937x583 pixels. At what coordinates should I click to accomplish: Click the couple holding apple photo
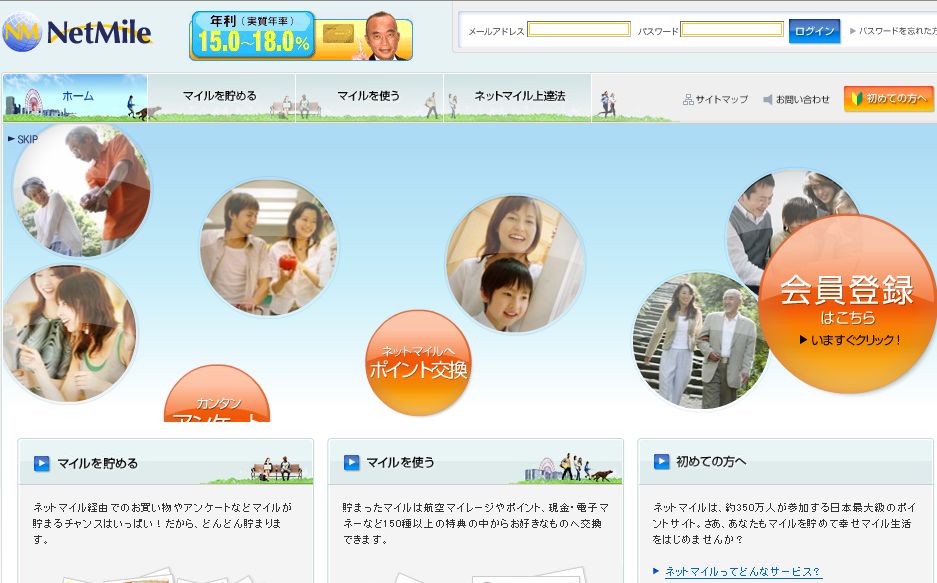coord(269,248)
